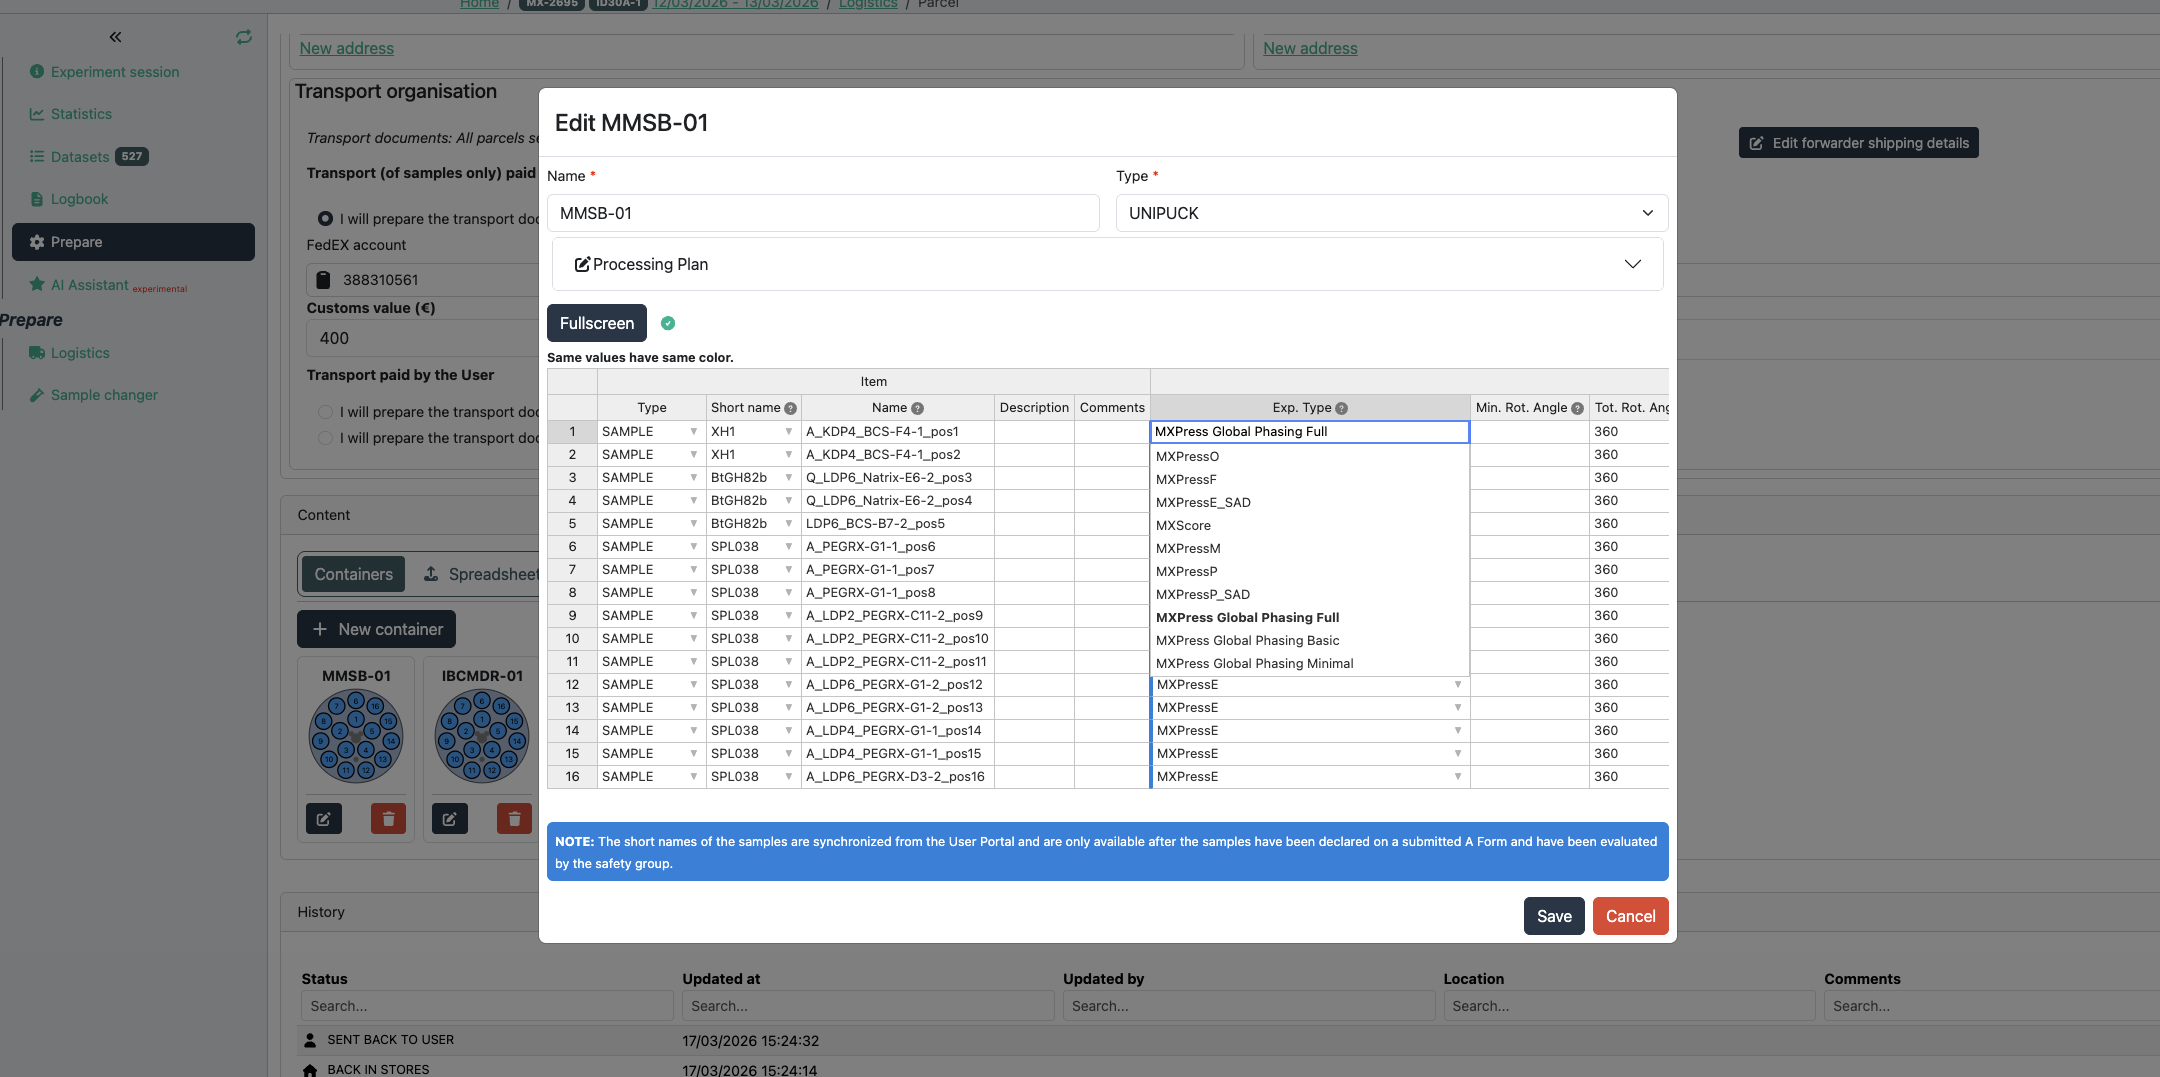The width and height of the screenshot is (2160, 1077).
Task: Click the edit pencil icon under MMSB-01
Action: click(323, 818)
